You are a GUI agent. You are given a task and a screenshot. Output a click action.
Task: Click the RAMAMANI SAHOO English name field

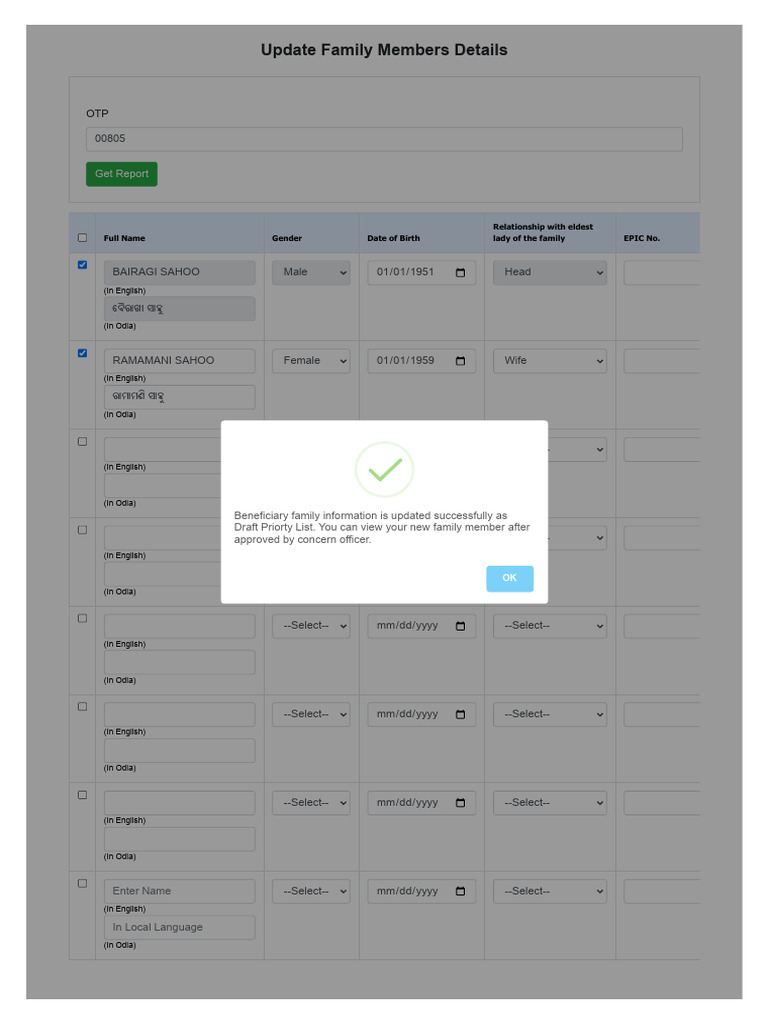click(x=180, y=360)
